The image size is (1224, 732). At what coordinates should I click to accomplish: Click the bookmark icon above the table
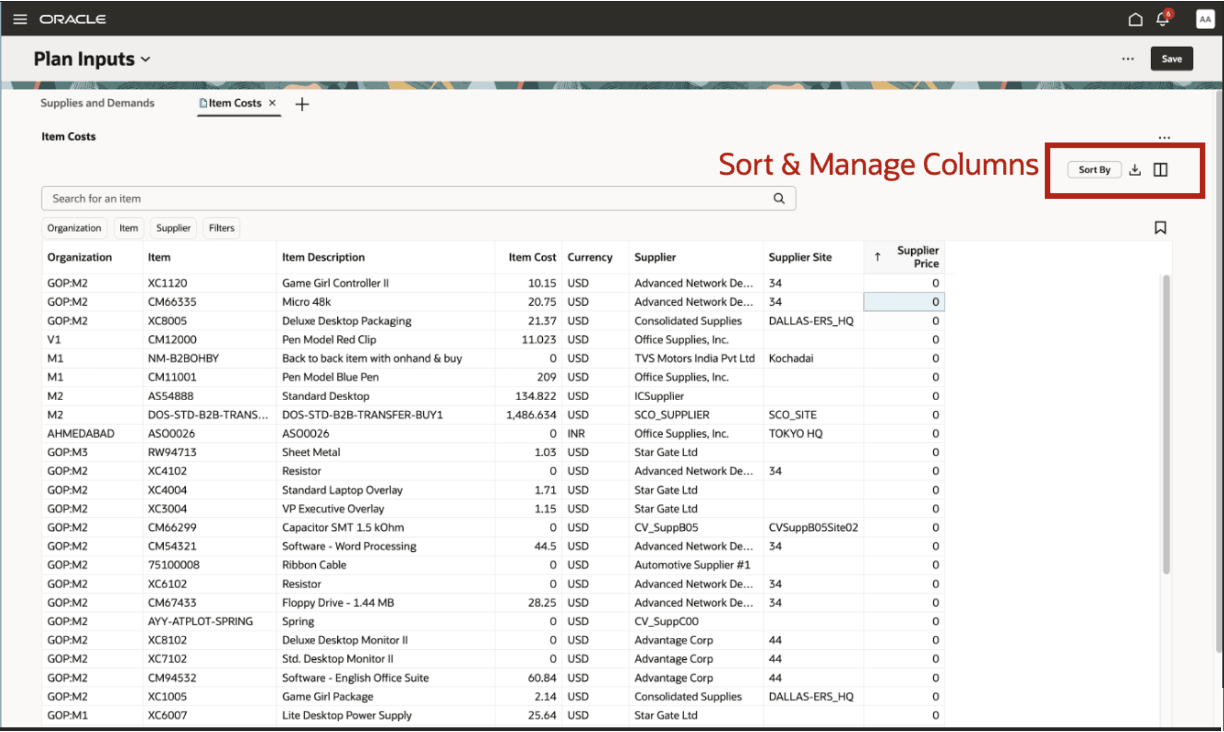(1160, 227)
